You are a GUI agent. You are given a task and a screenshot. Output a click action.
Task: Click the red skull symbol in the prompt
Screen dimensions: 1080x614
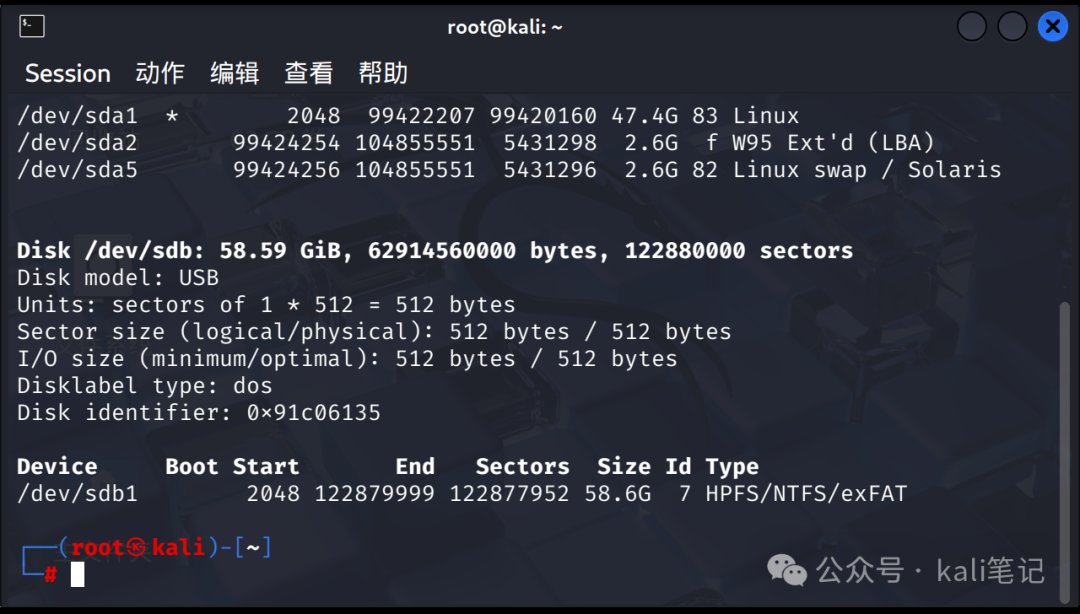pyautogui.click(x=135, y=548)
